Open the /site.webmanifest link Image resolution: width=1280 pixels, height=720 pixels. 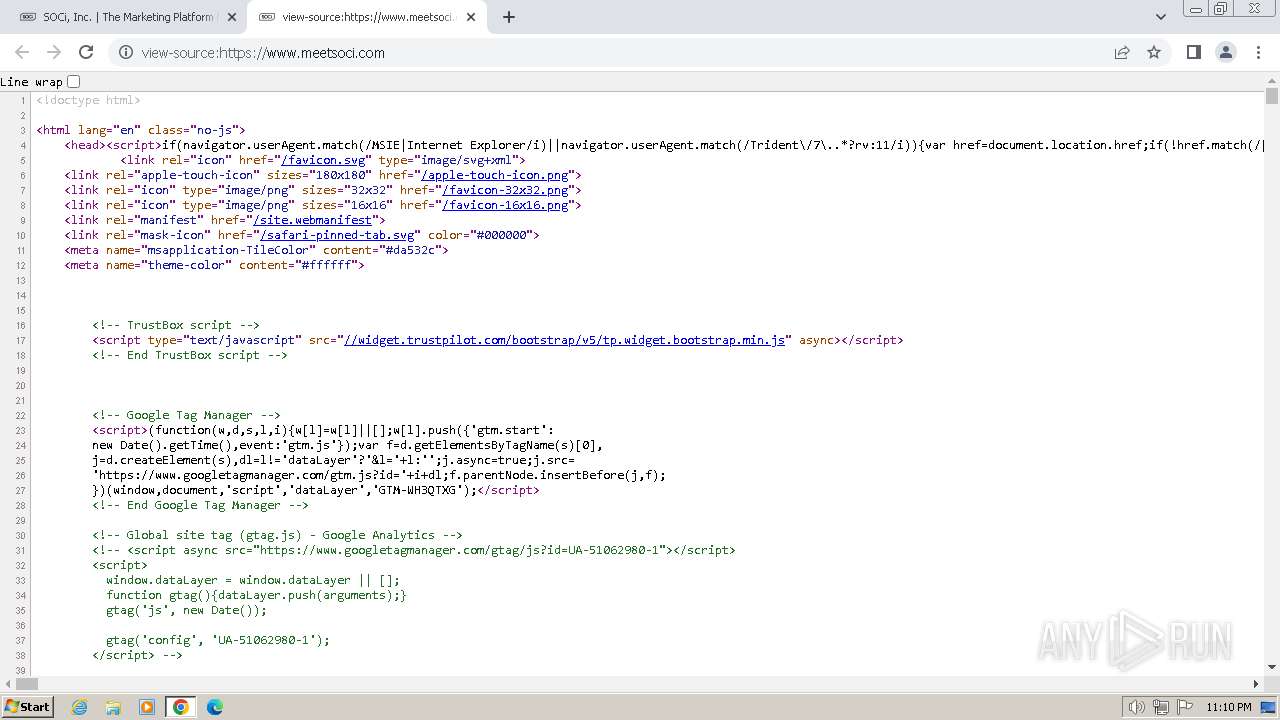click(x=313, y=220)
